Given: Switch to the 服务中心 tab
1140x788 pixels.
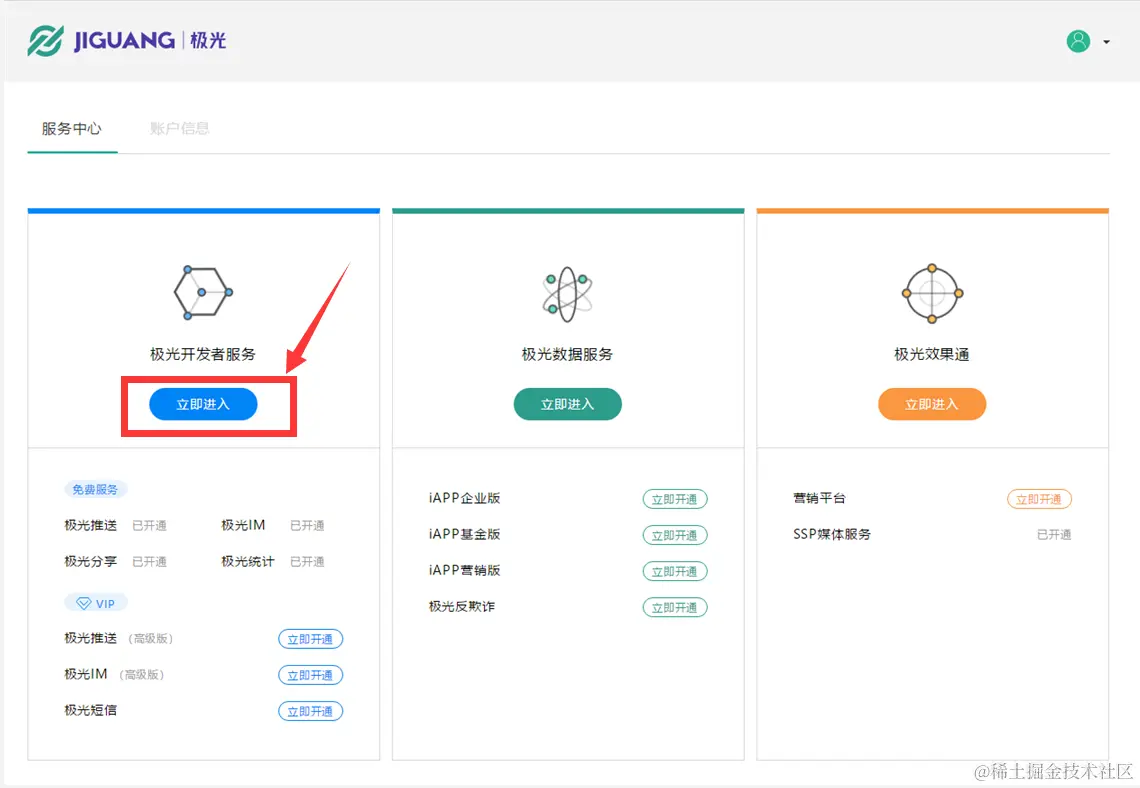Looking at the screenshot, I should point(71,129).
